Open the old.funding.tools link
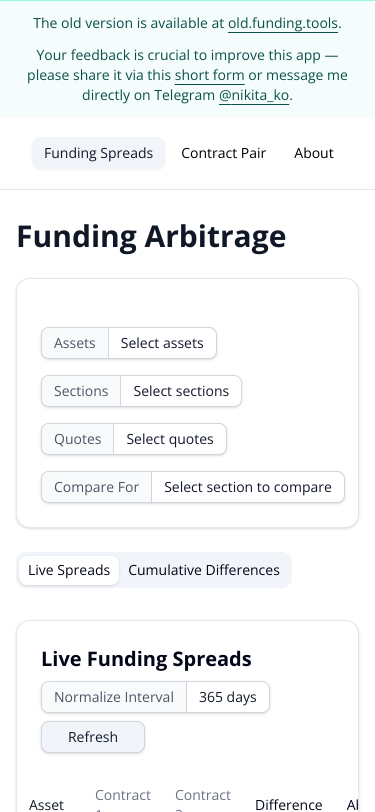Image resolution: width=375 pixels, height=812 pixels. (283, 23)
